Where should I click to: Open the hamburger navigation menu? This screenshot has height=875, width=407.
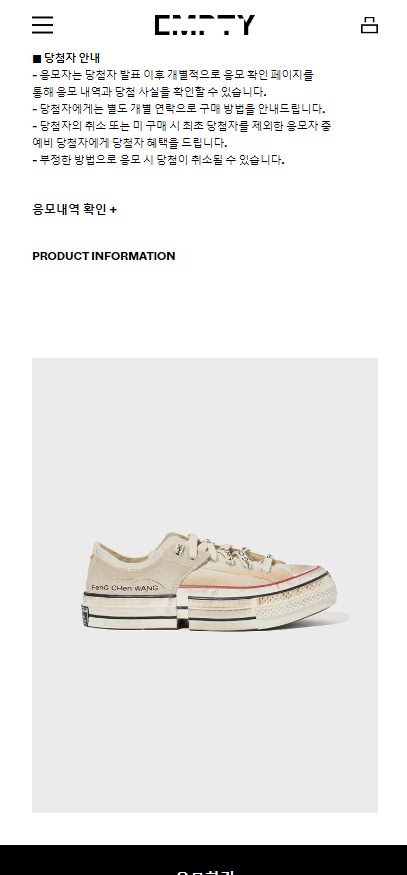(42, 25)
